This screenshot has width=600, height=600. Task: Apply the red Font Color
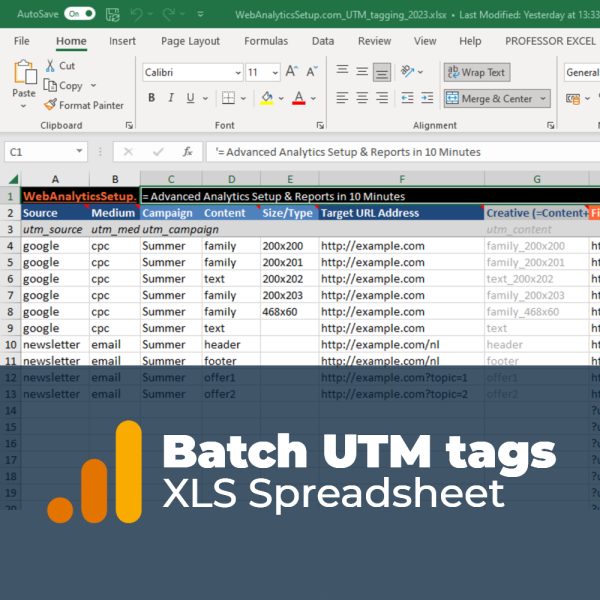pyautogui.click(x=298, y=98)
